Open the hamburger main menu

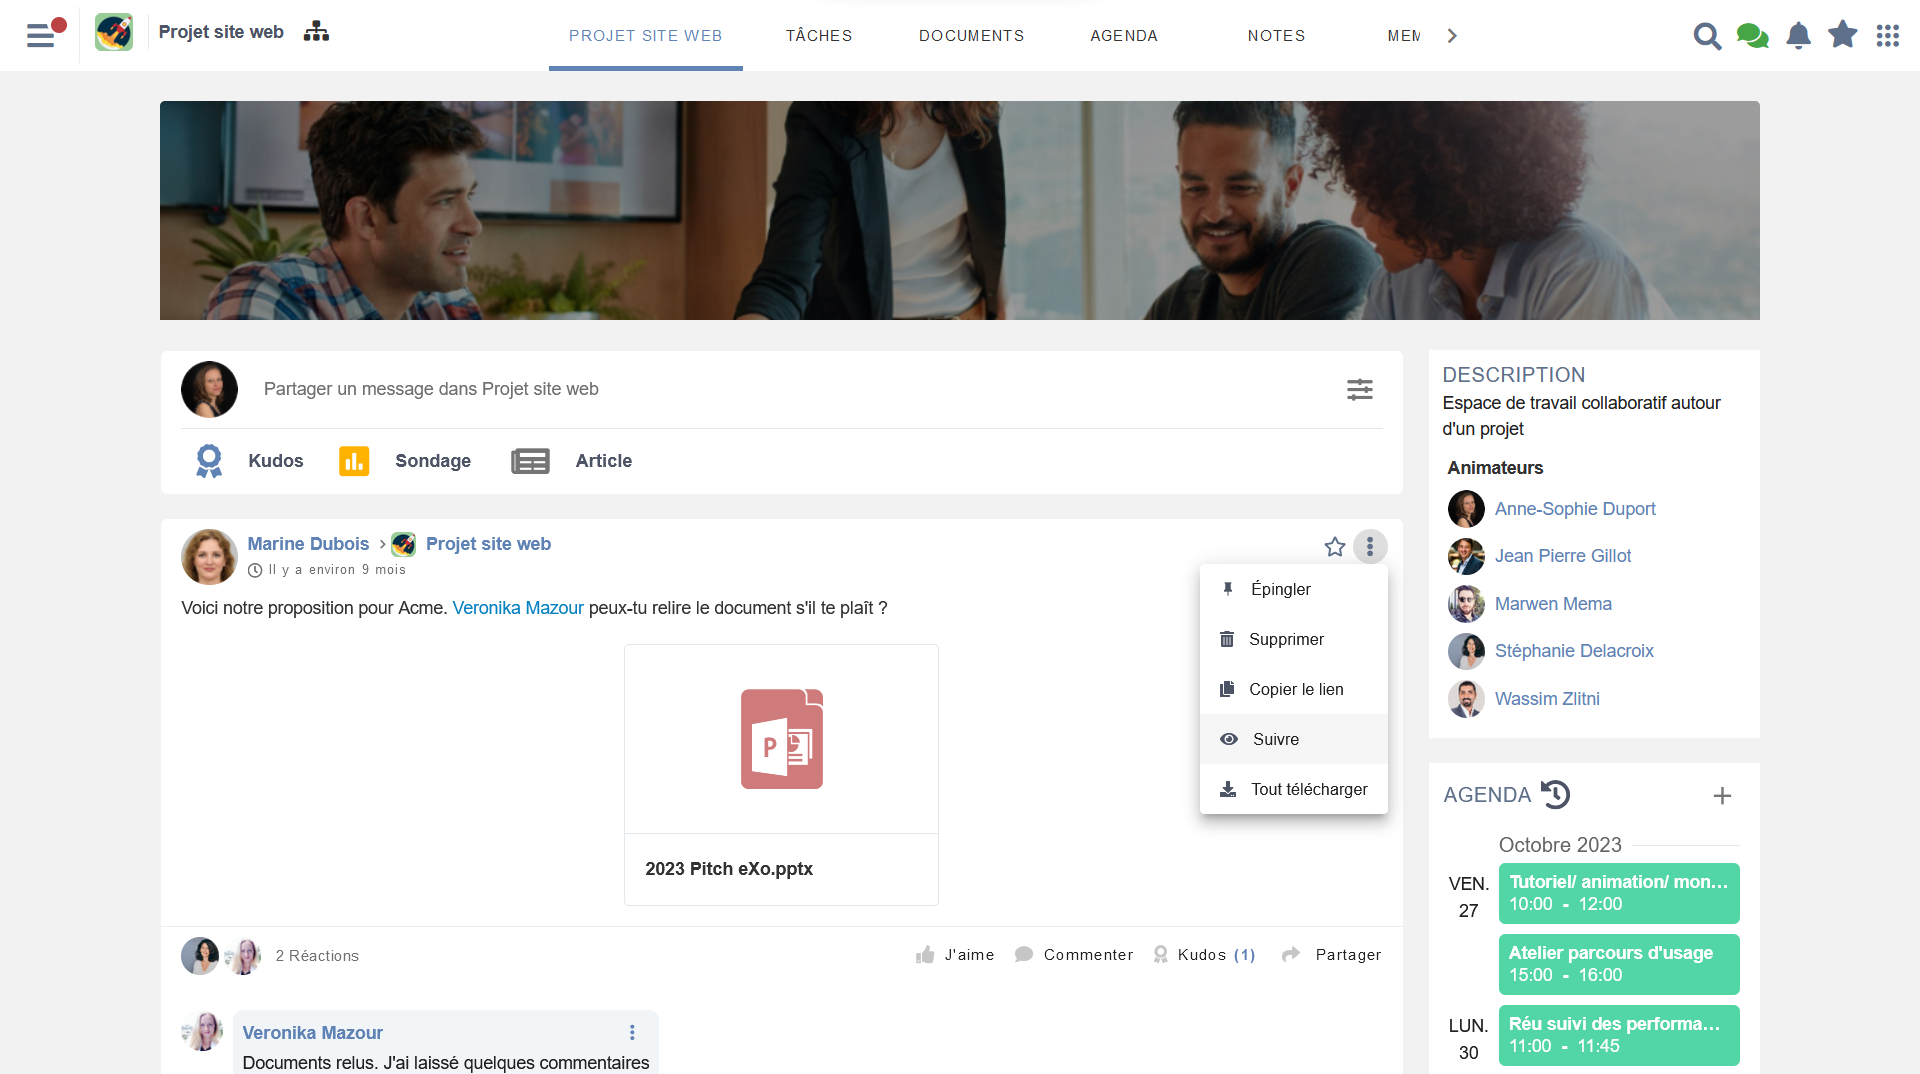point(41,35)
